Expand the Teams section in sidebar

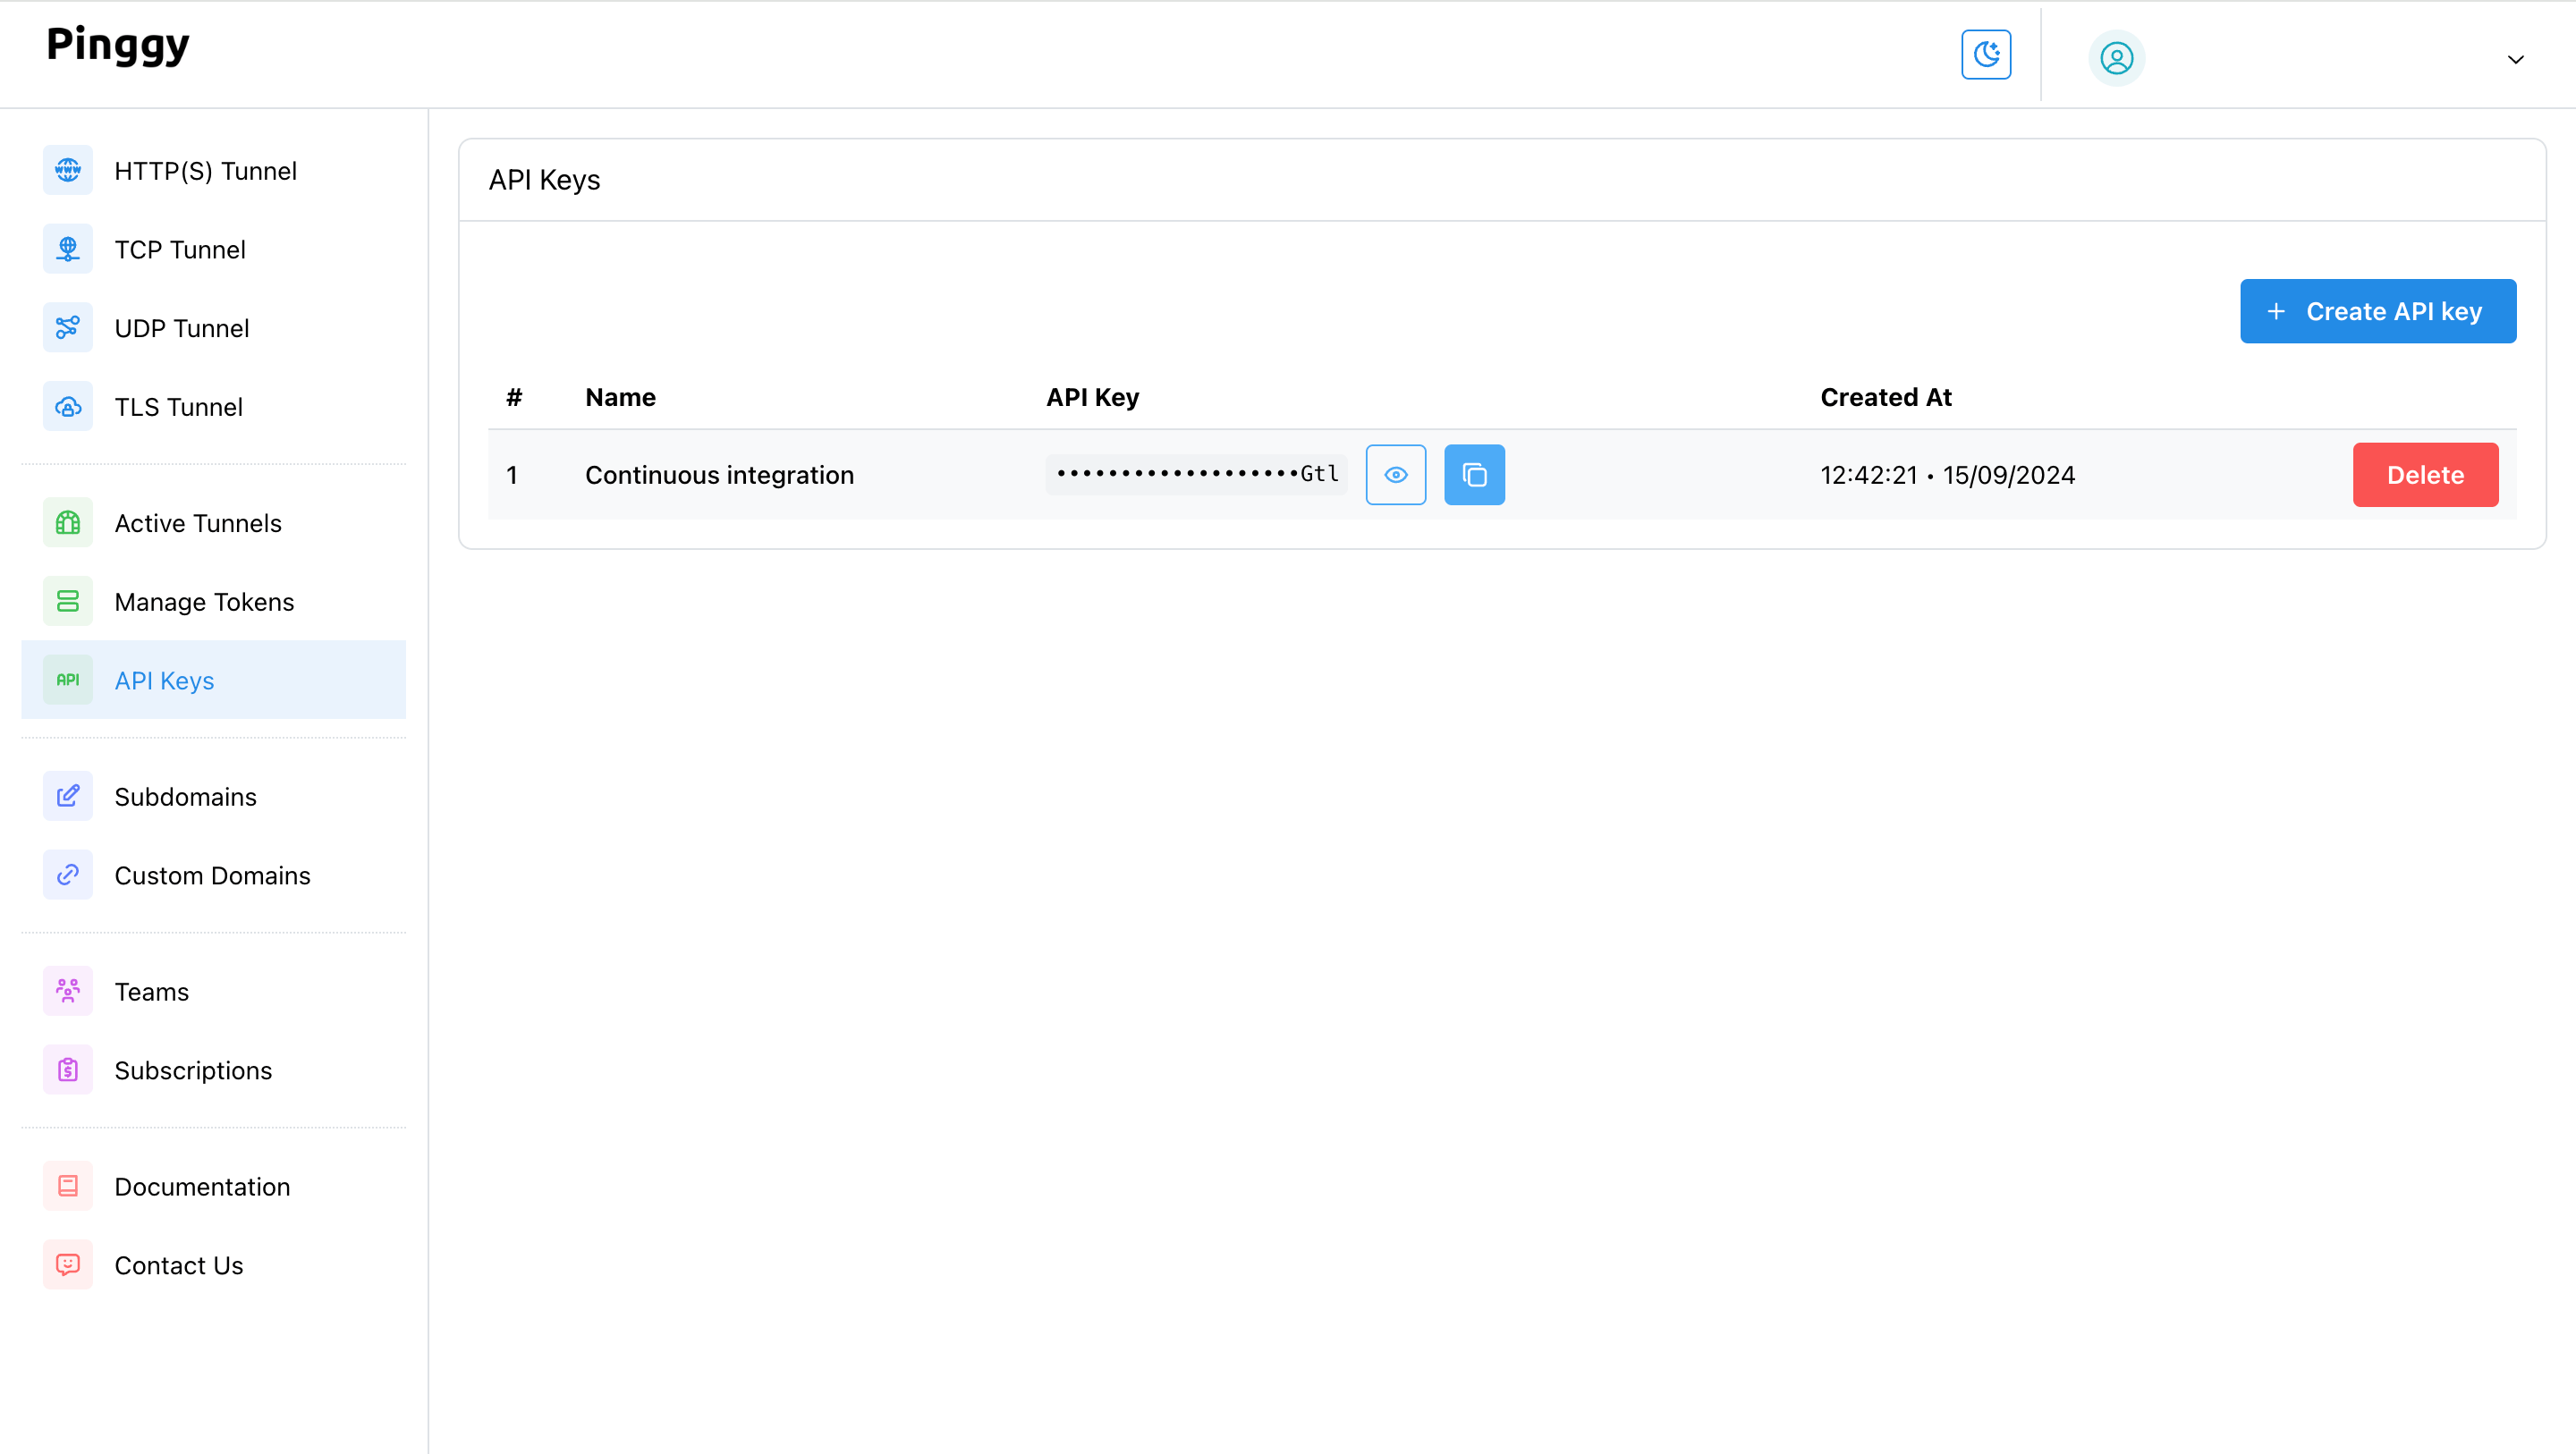[x=150, y=991]
